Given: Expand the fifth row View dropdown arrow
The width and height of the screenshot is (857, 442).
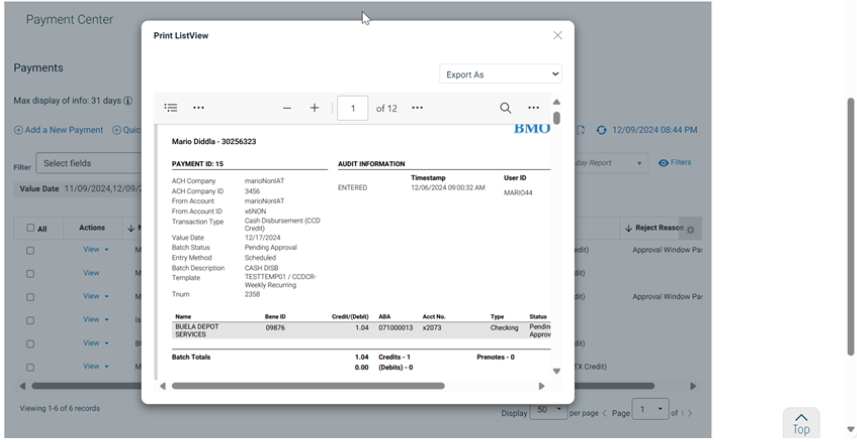Looking at the screenshot, I should point(107,343).
